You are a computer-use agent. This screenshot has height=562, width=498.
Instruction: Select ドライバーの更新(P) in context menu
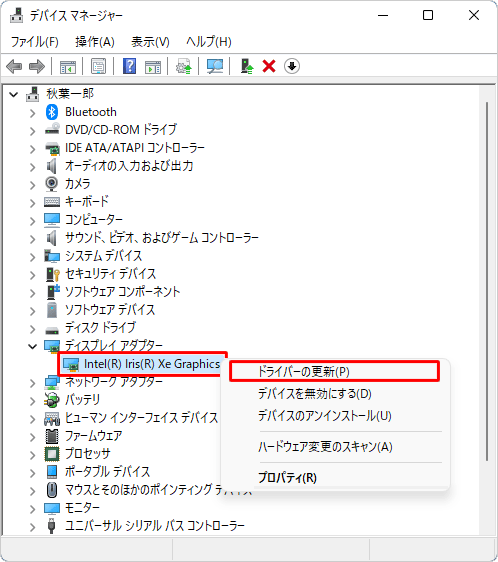334,371
